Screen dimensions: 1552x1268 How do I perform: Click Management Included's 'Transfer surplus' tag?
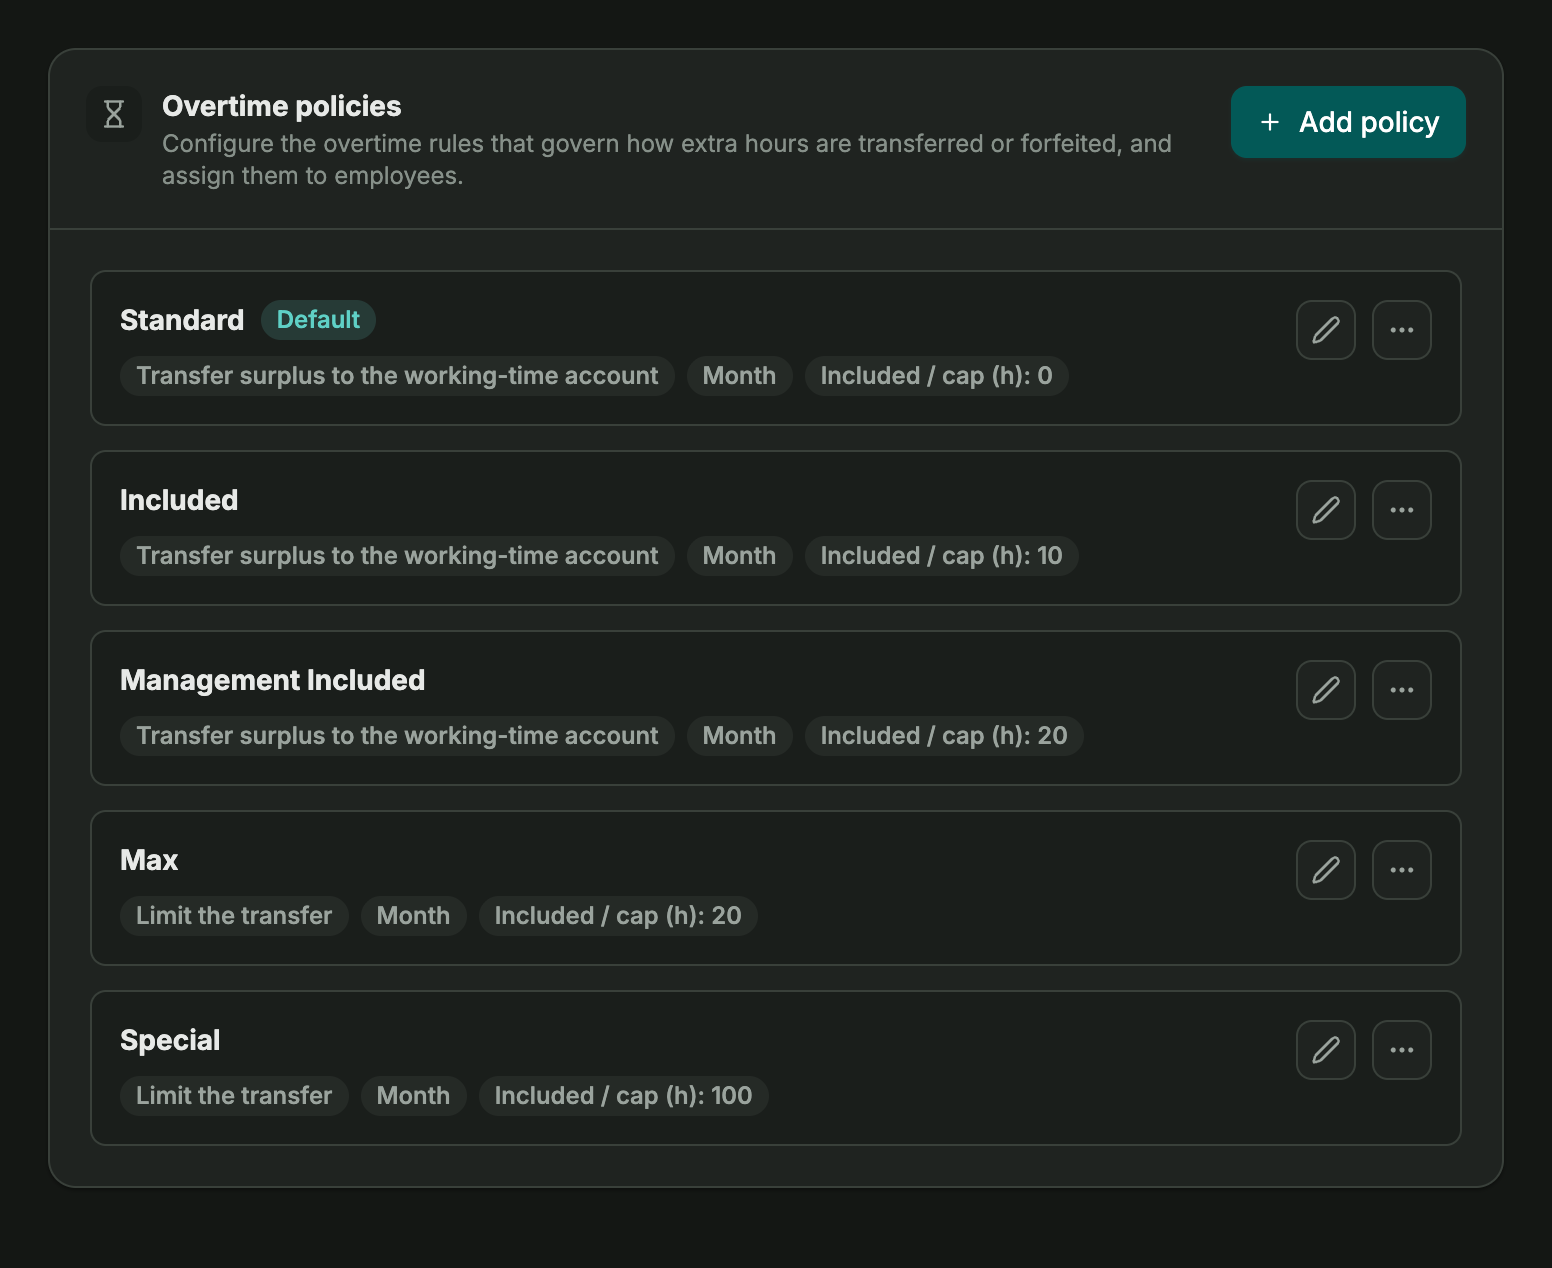tap(397, 736)
